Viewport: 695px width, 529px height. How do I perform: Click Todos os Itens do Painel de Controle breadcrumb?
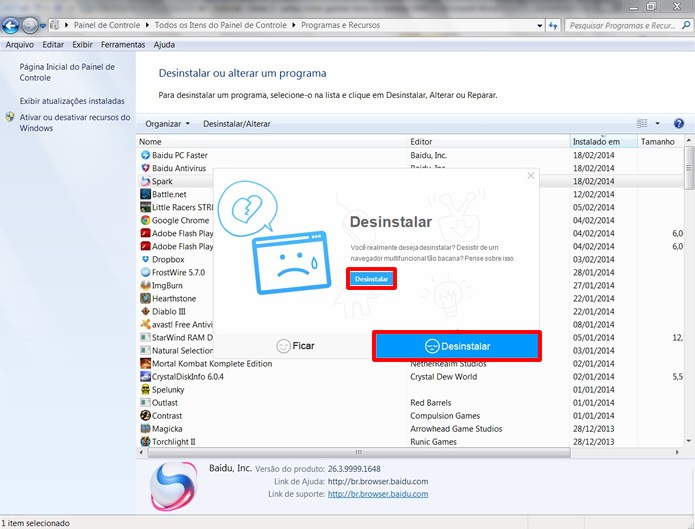(221, 25)
